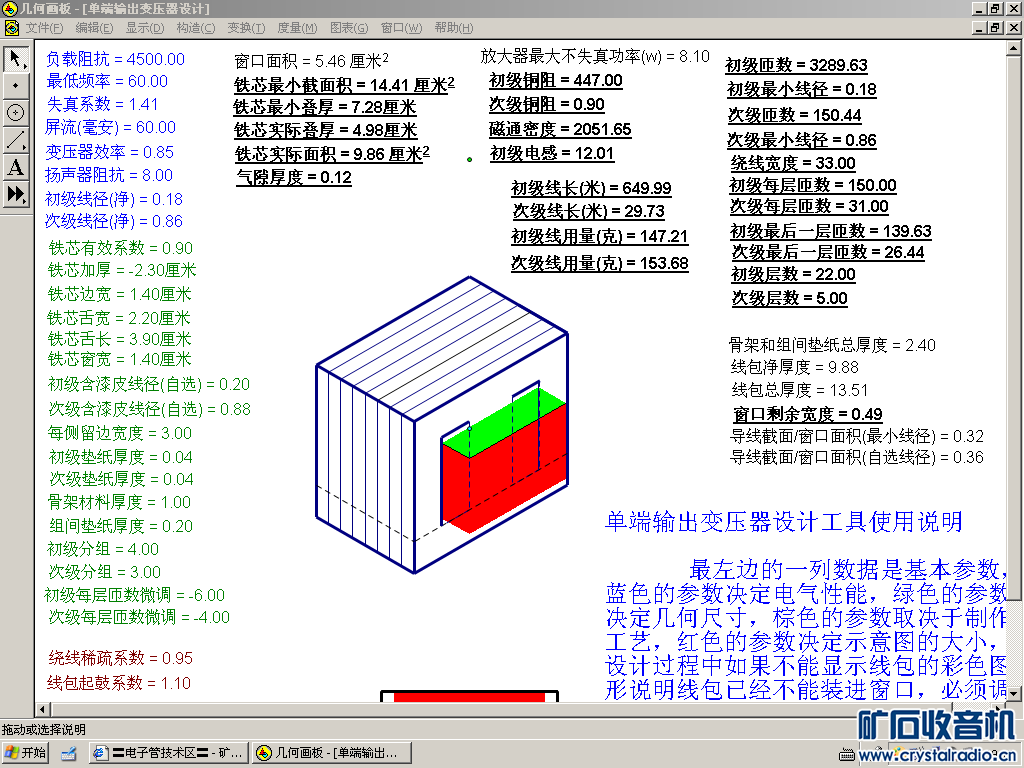Click the document icon beside the File menu
Screen dimensions: 1024x768
pyautogui.click(x=11, y=28)
